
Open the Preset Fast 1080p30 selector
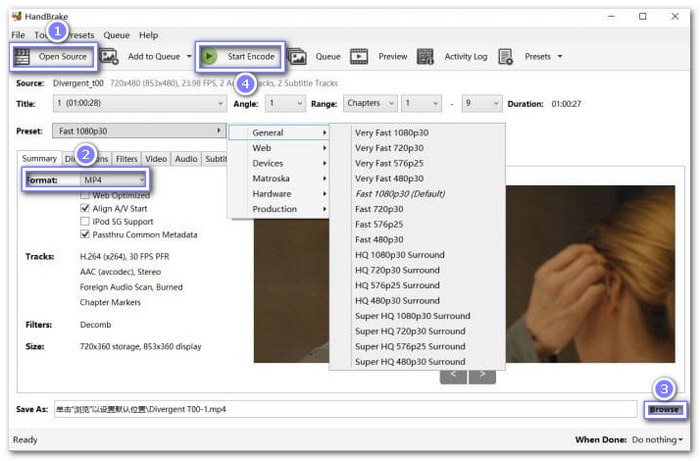[139, 131]
